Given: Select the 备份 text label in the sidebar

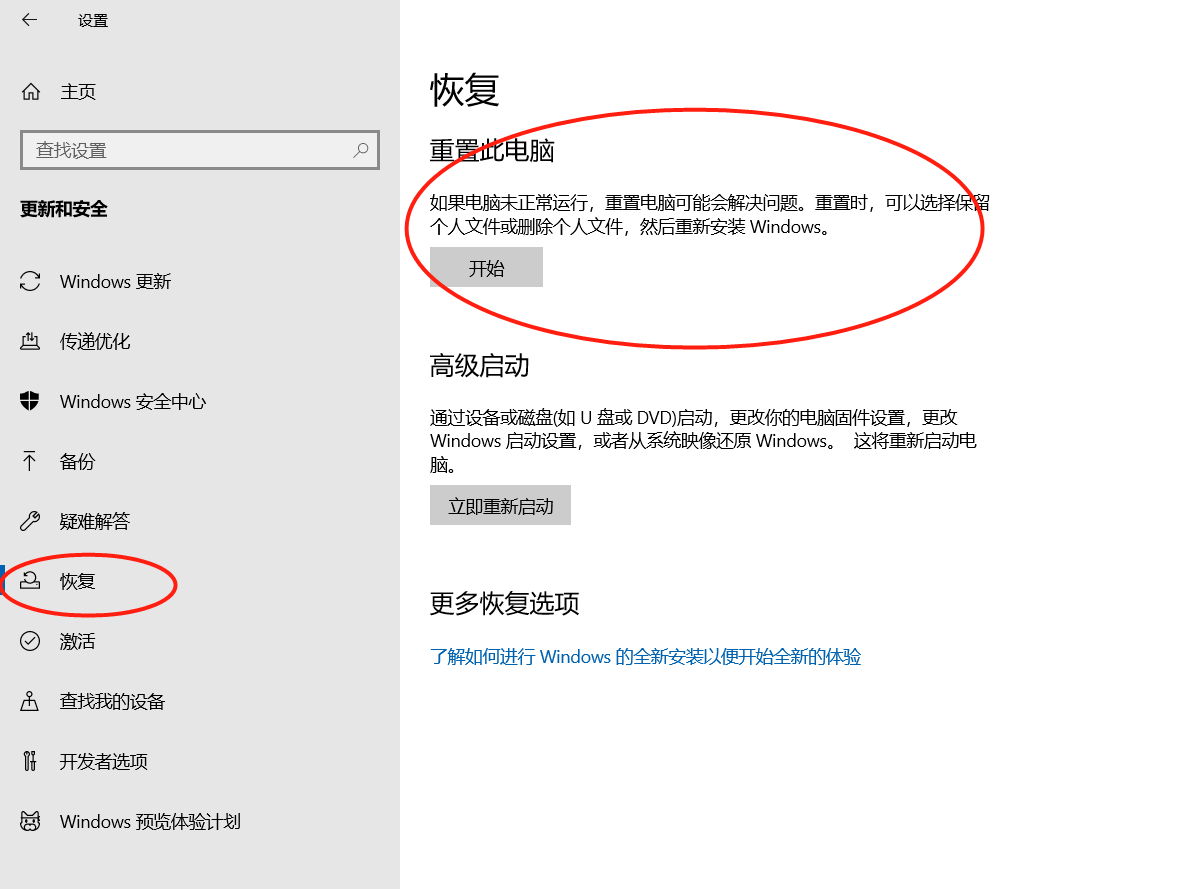Looking at the screenshot, I should coord(78,462).
